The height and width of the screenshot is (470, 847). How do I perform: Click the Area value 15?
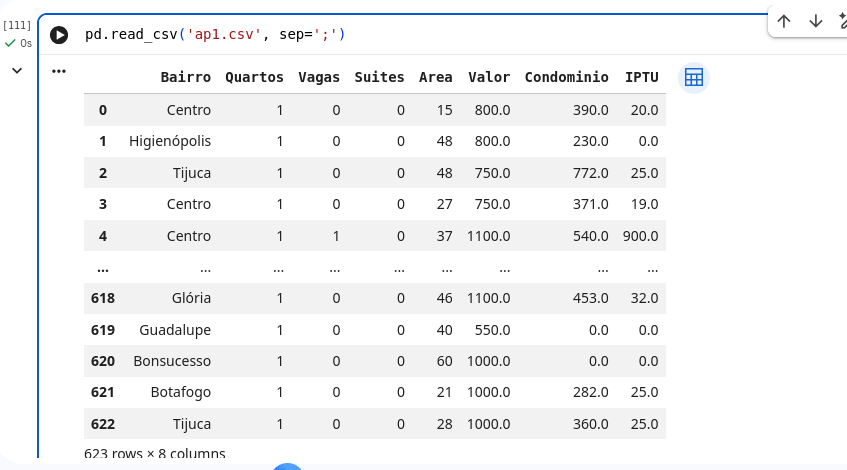(x=445, y=110)
